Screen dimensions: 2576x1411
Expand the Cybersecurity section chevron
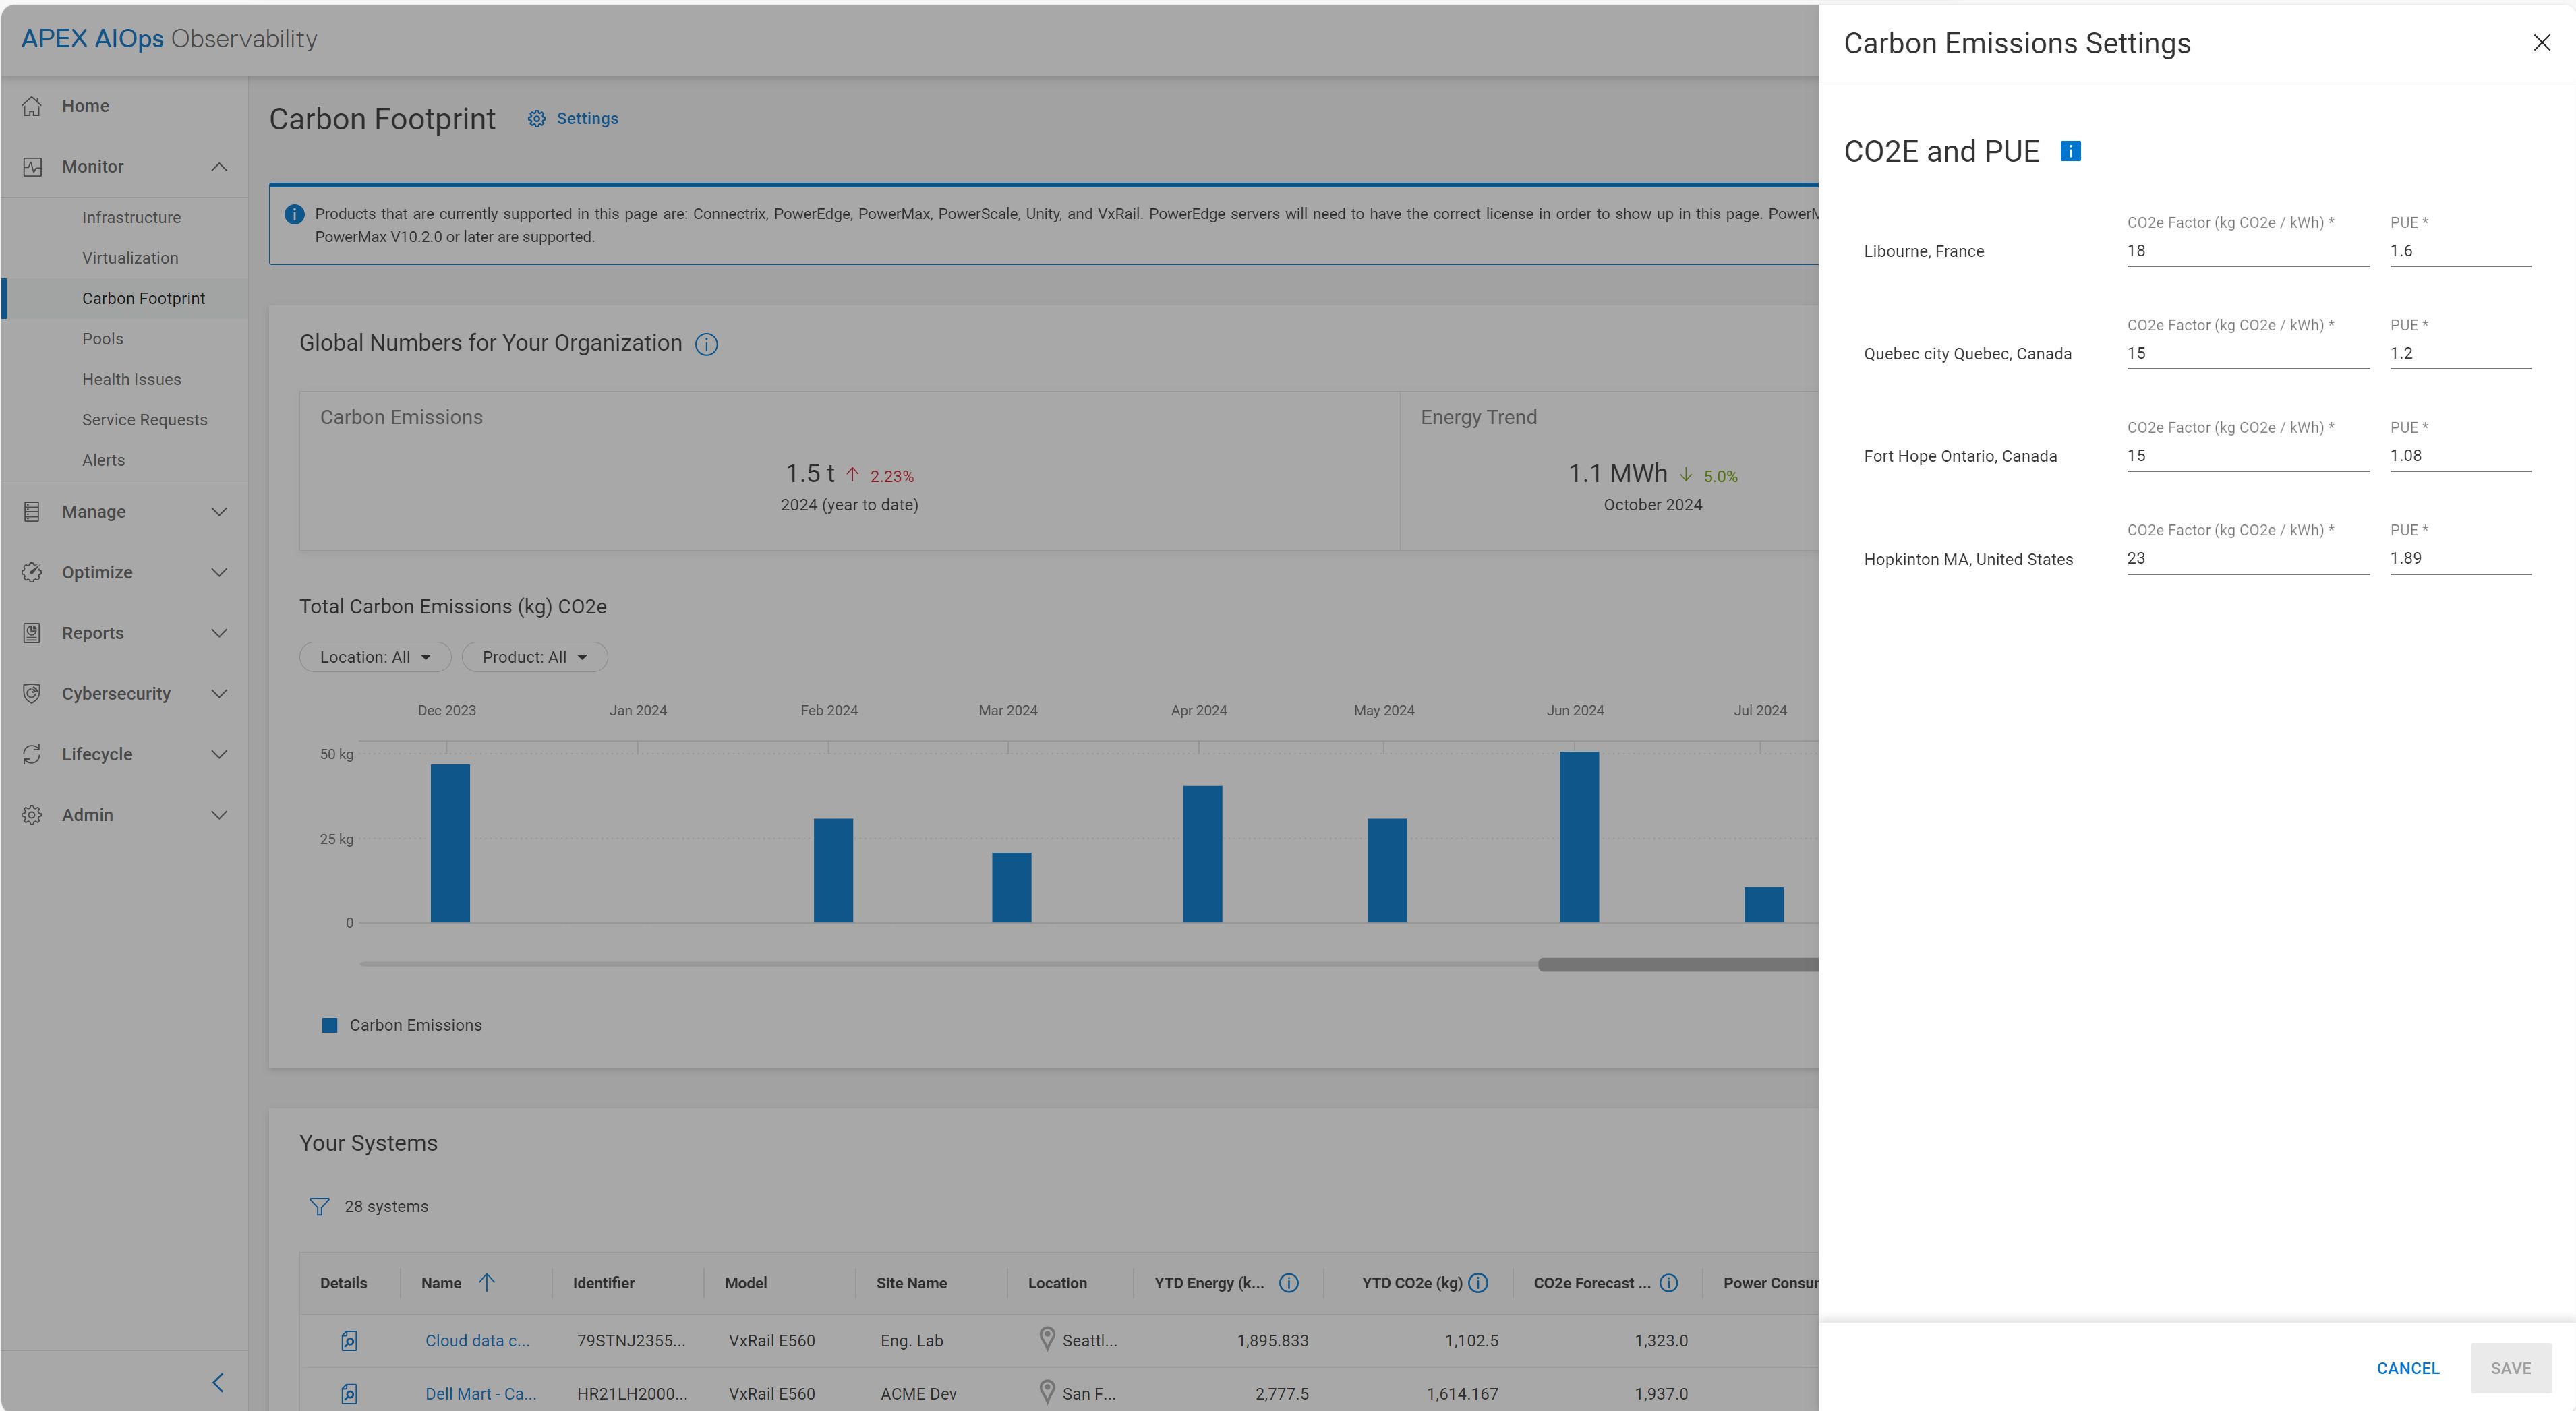(x=219, y=694)
